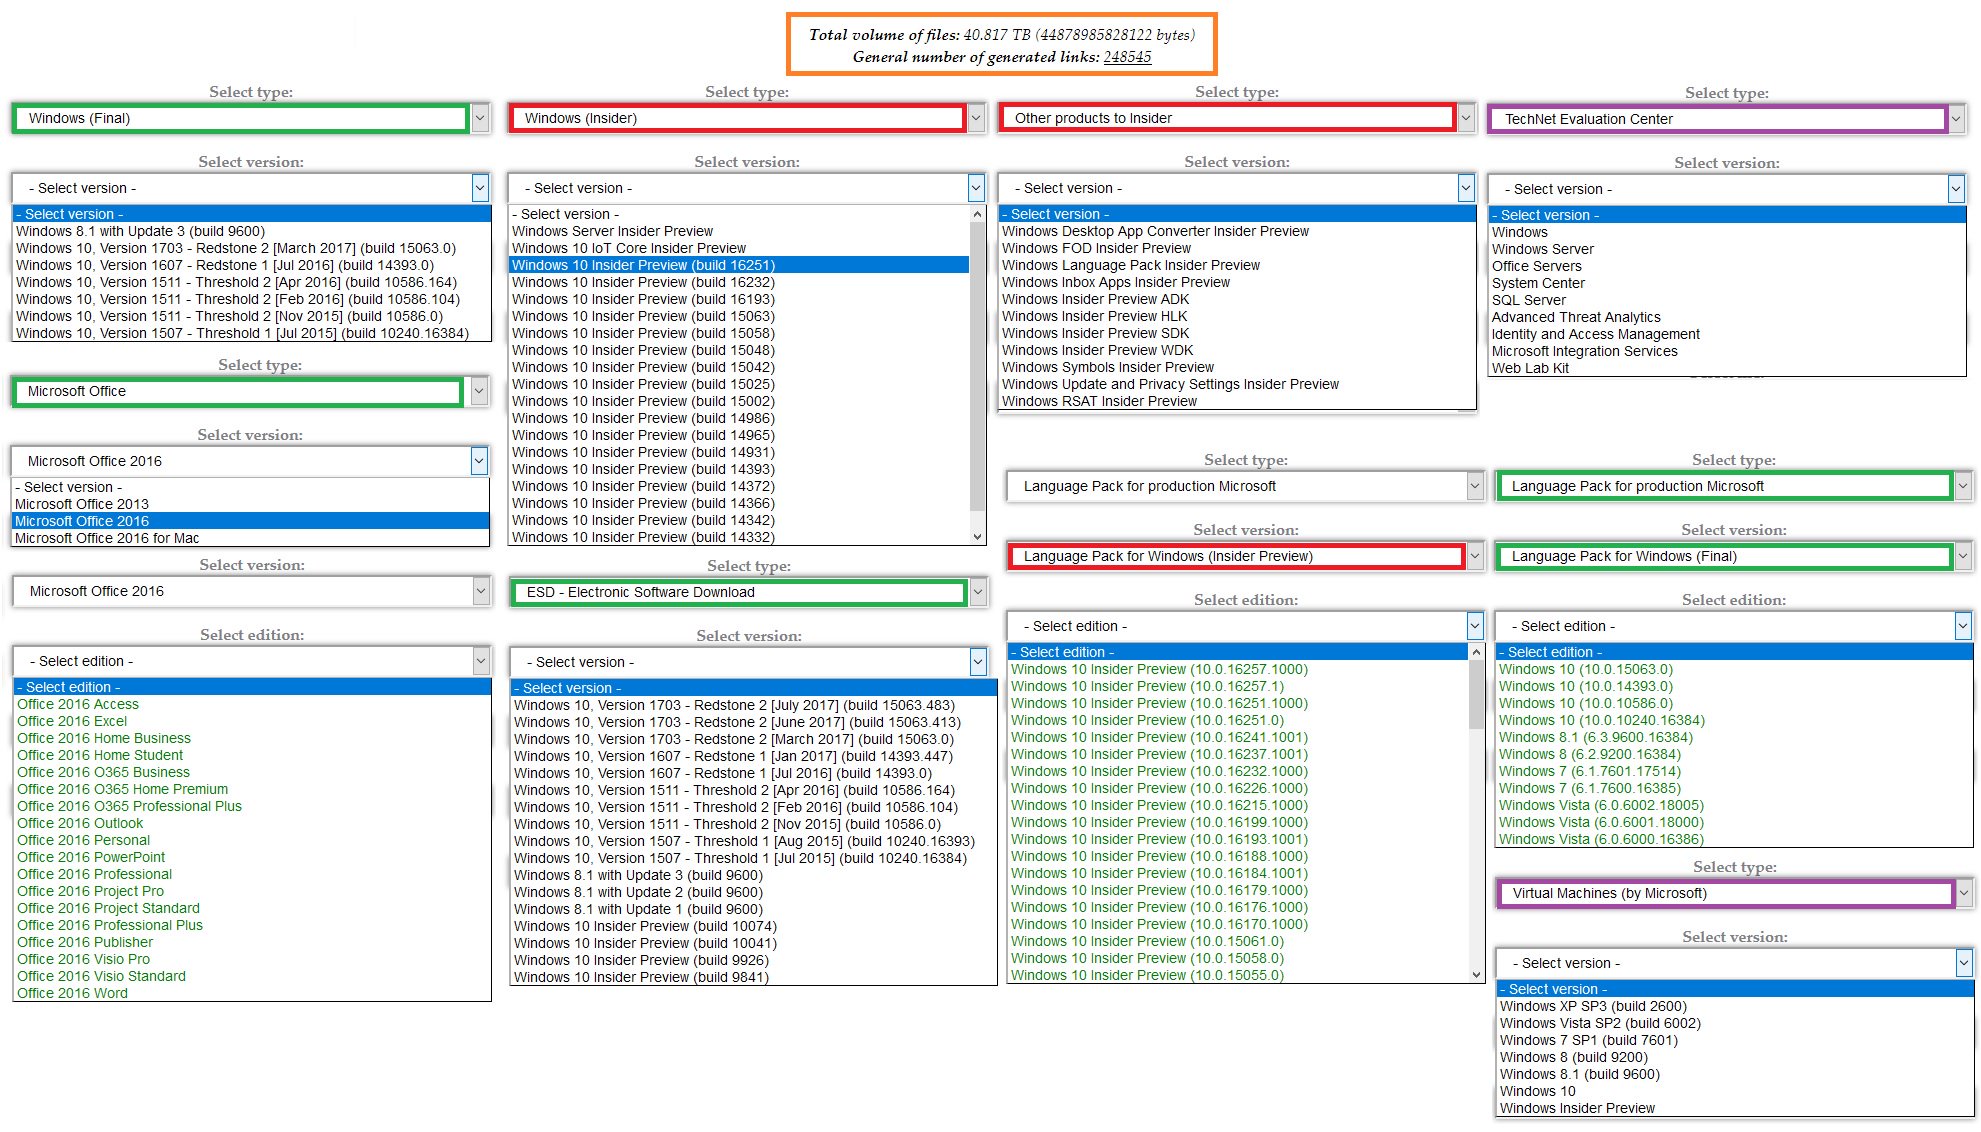1981x1132 pixels.
Task: Choose Windows Server Insider Preview
Action: (739, 231)
